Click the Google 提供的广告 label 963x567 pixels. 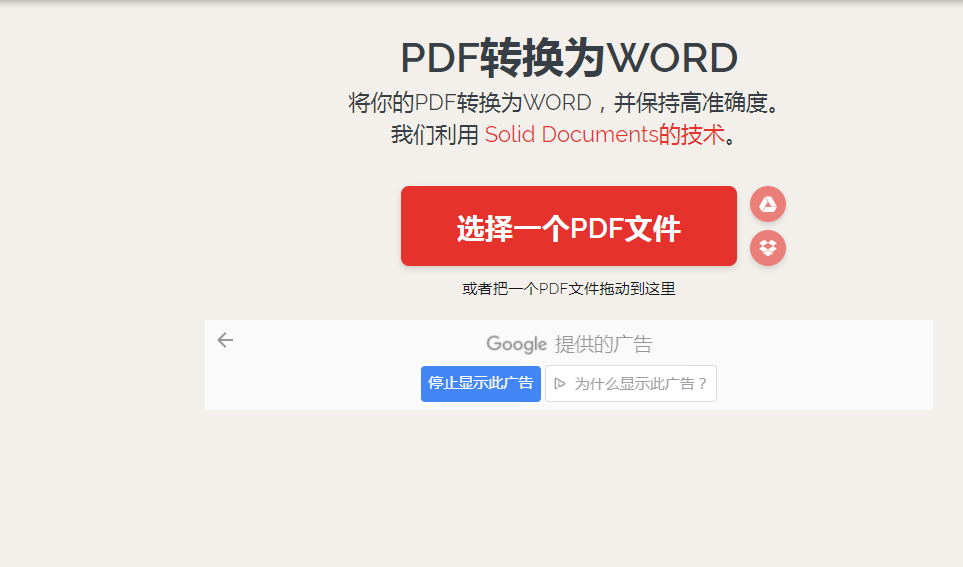click(x=569, y=344)
